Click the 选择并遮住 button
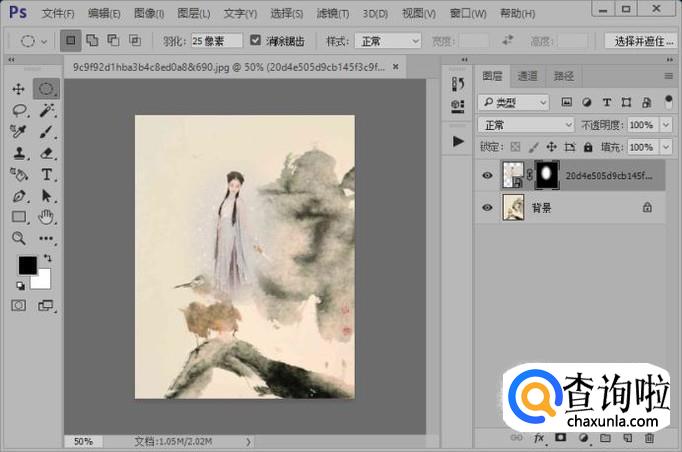Image resolution: width=682 pixels, height=452 pixels. point(642,41)
